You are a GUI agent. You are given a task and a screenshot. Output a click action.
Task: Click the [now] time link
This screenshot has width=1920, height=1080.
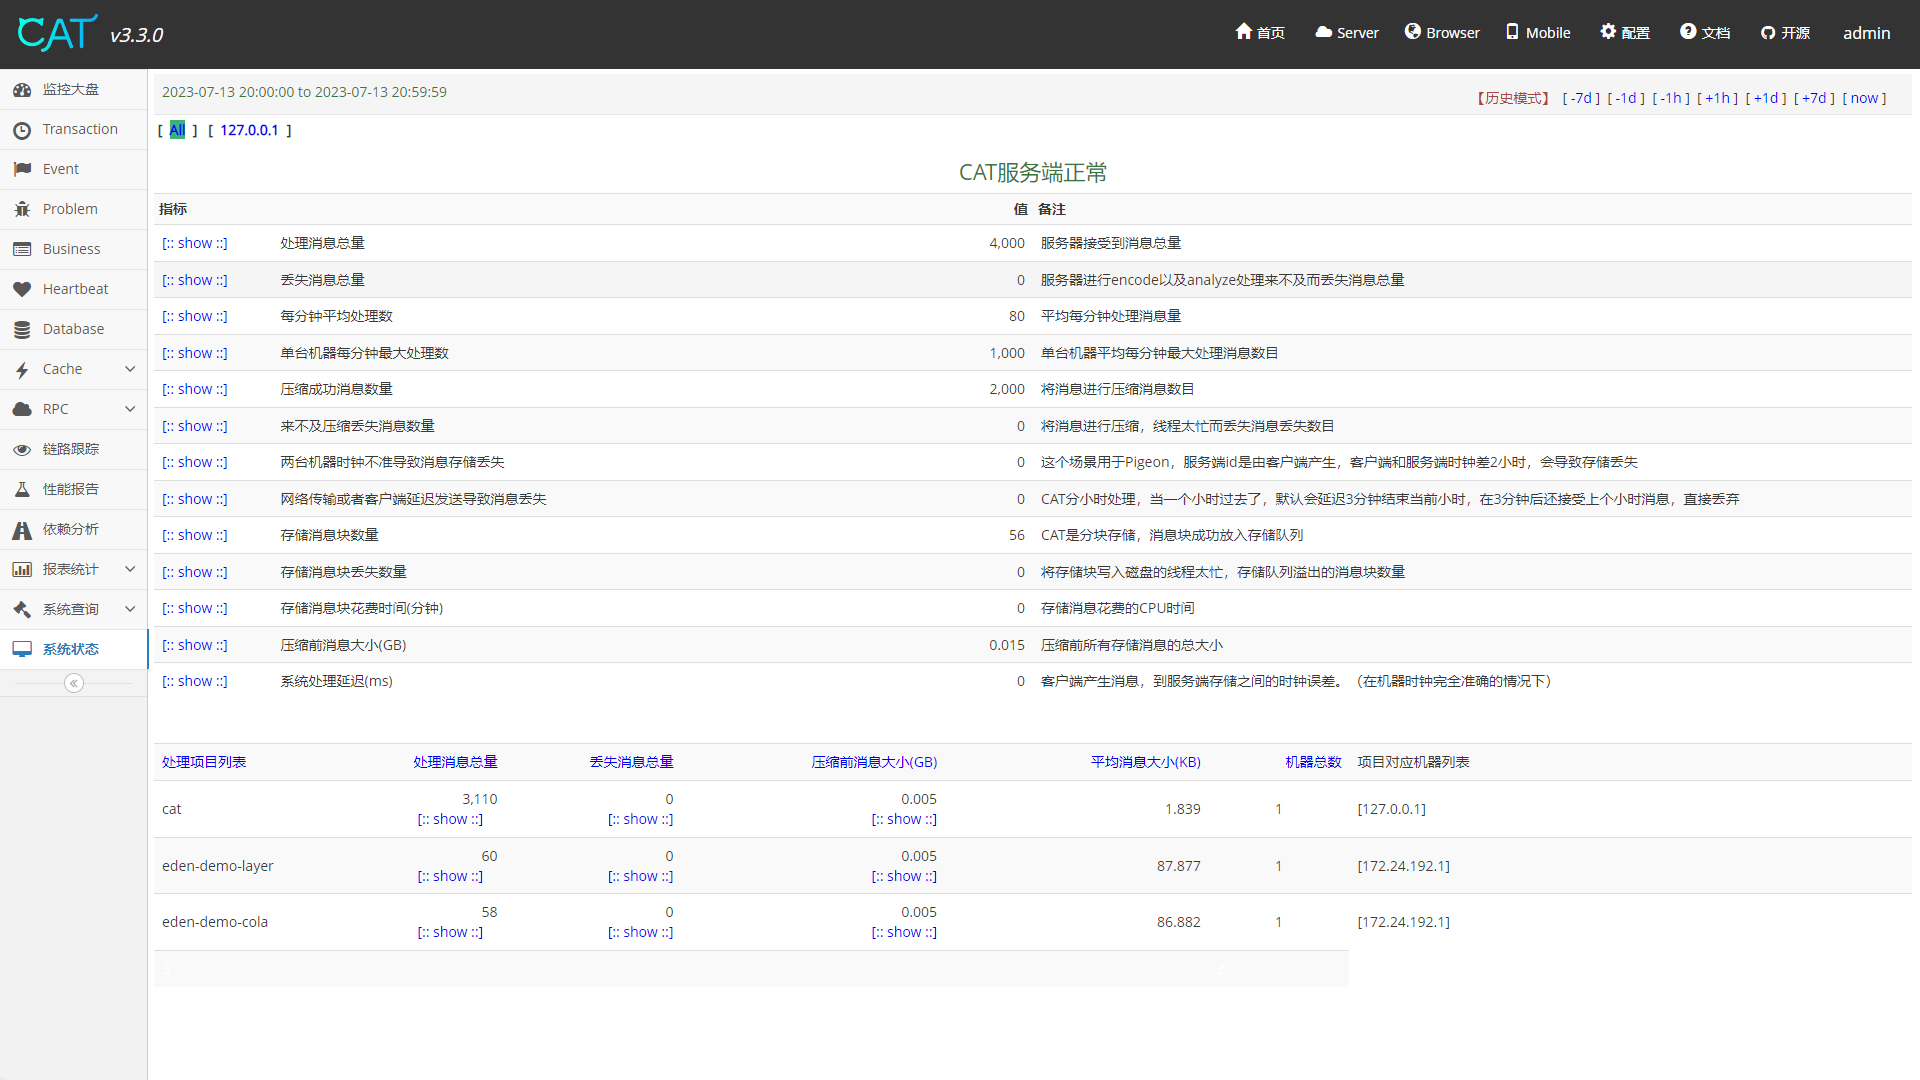[x=1864, y=98]
